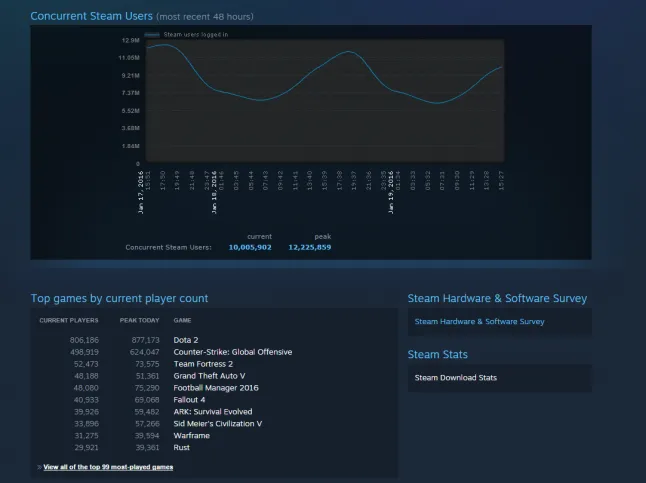Click the Jan 18, 2016 axis label

[214, 192]
